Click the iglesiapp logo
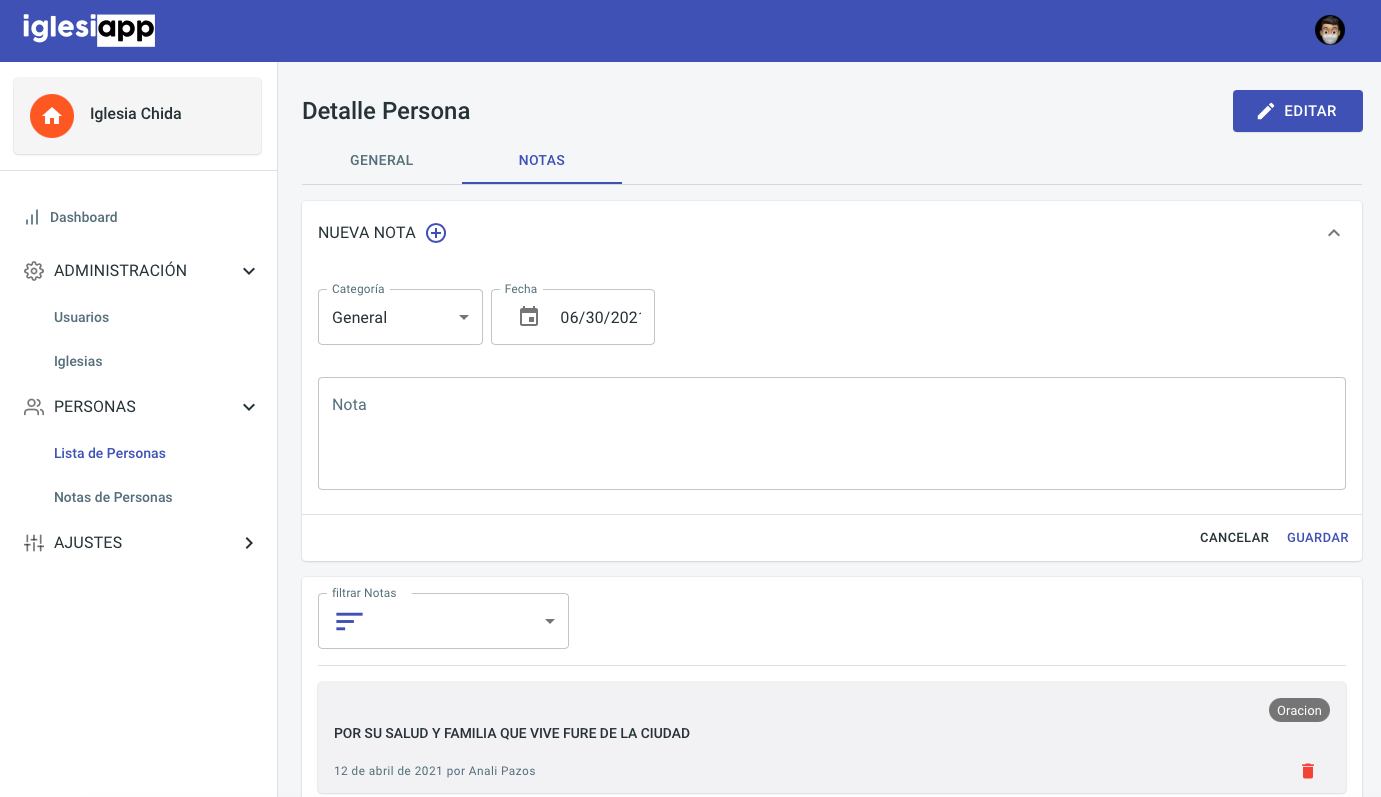This screenshot has width=1381, height=797. [89, 30]
